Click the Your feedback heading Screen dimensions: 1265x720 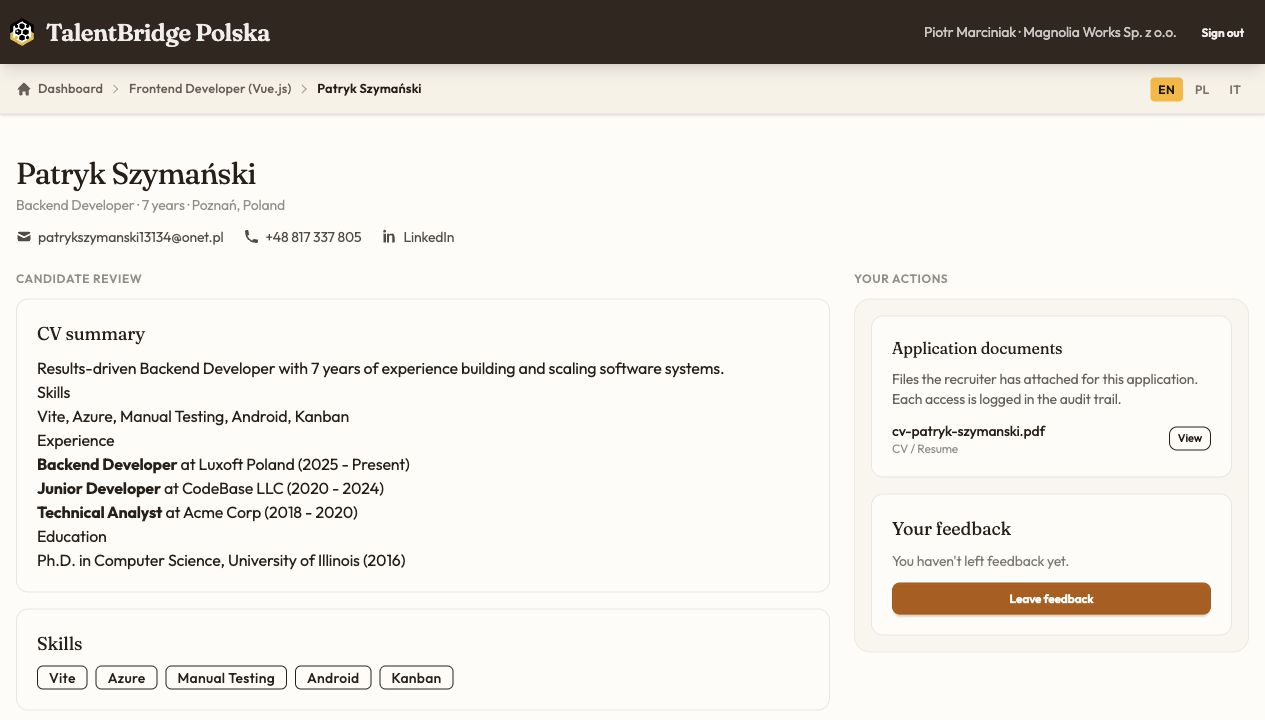(951, 528)
